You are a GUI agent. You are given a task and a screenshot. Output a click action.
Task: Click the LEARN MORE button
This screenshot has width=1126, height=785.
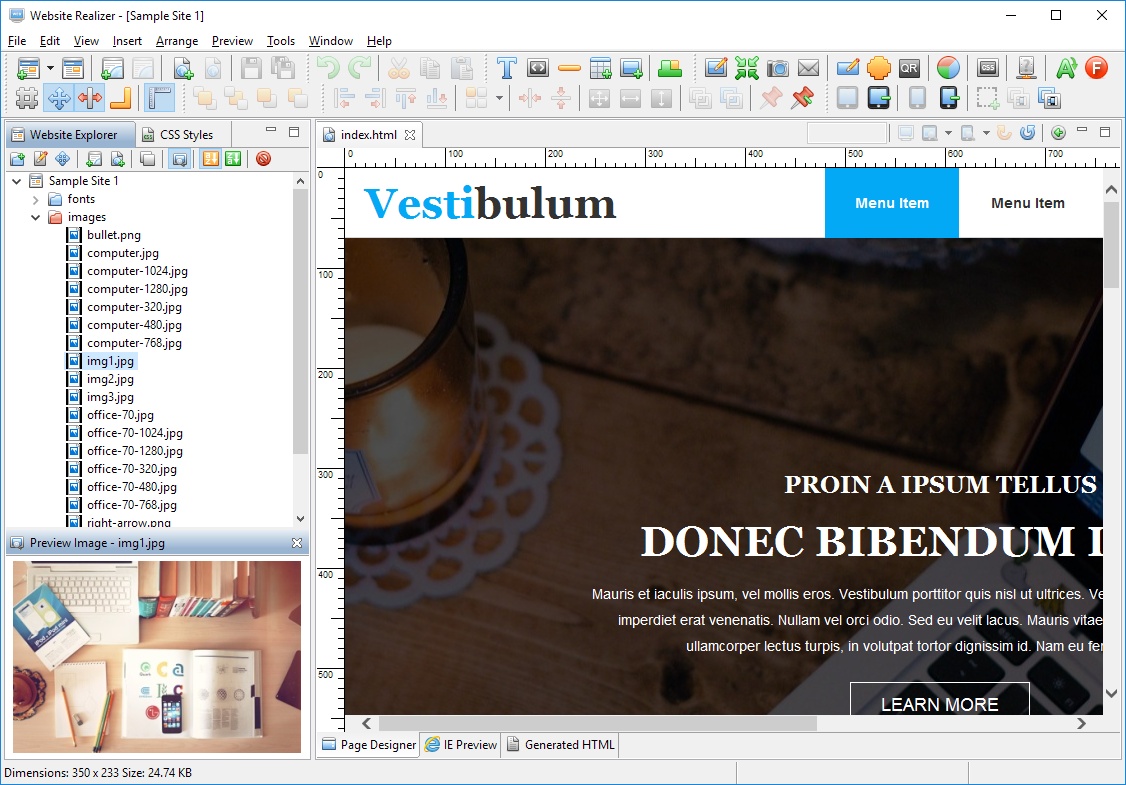[x=939, y=699]
